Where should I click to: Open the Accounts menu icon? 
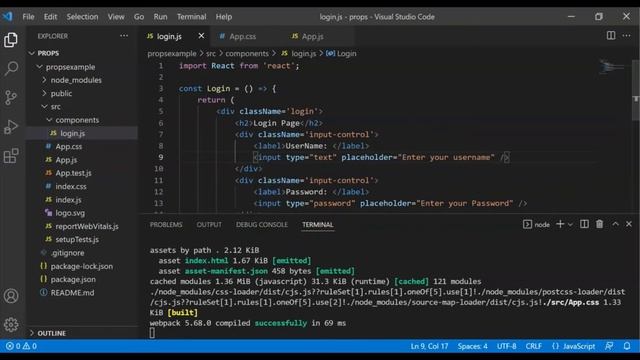coord(11,296)
